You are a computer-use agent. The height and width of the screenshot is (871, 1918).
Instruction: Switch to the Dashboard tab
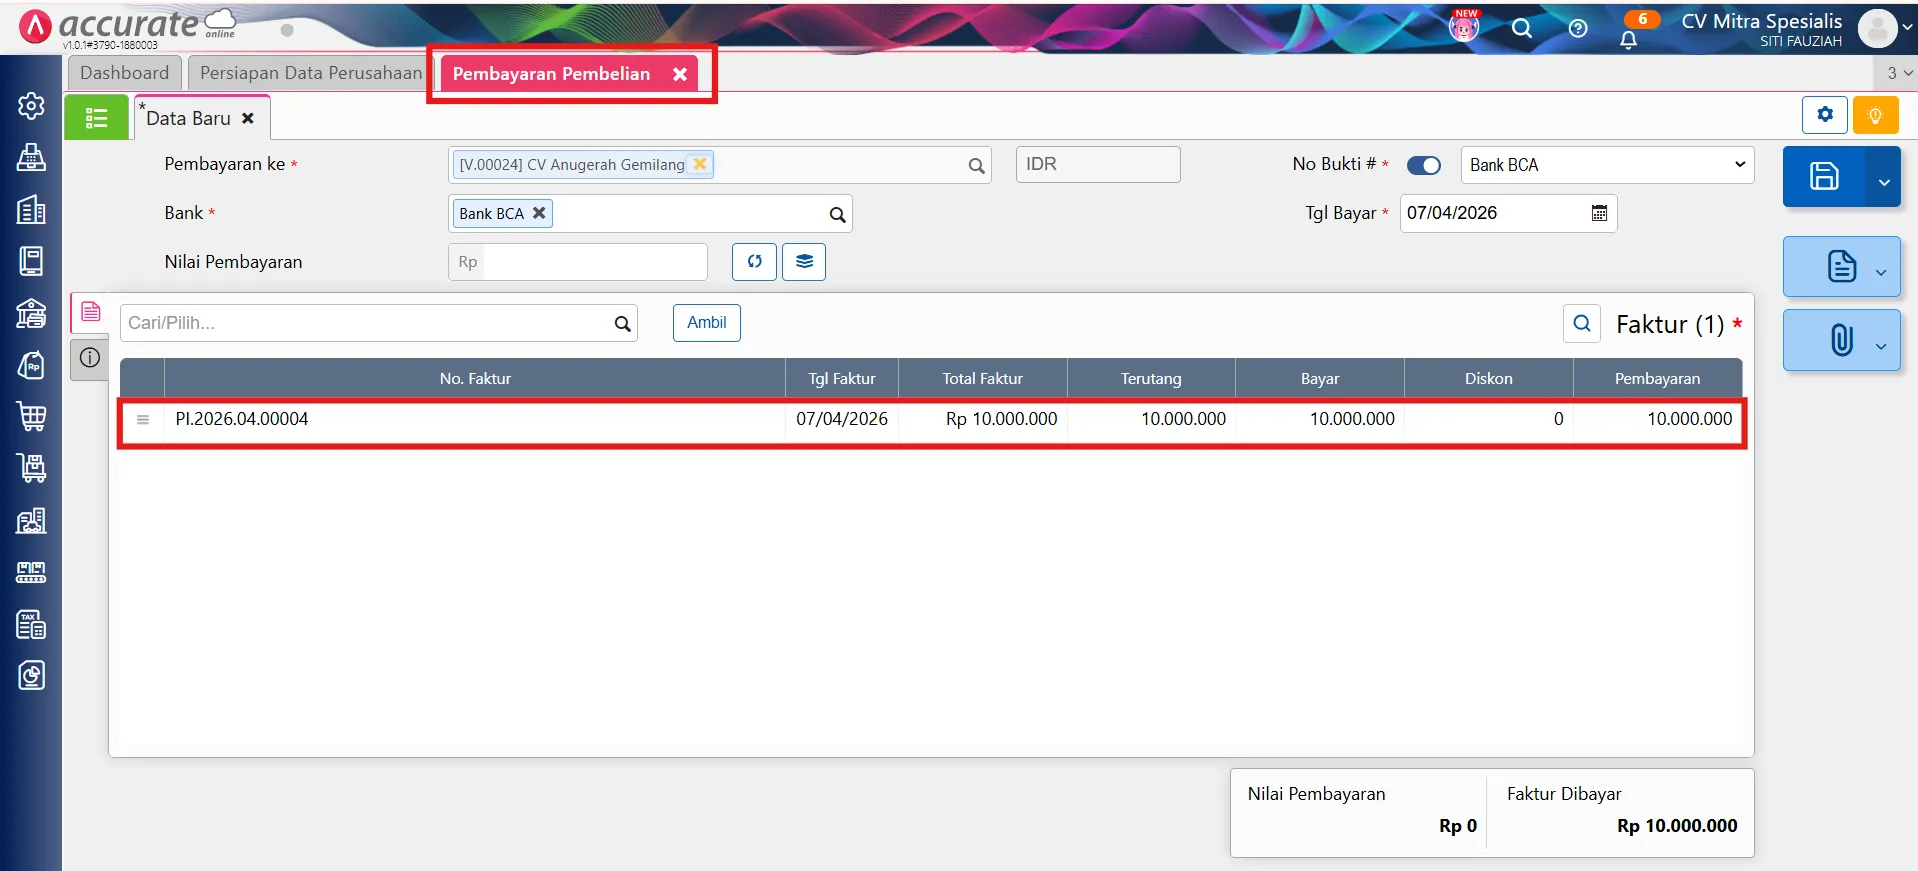pos(124,73)
